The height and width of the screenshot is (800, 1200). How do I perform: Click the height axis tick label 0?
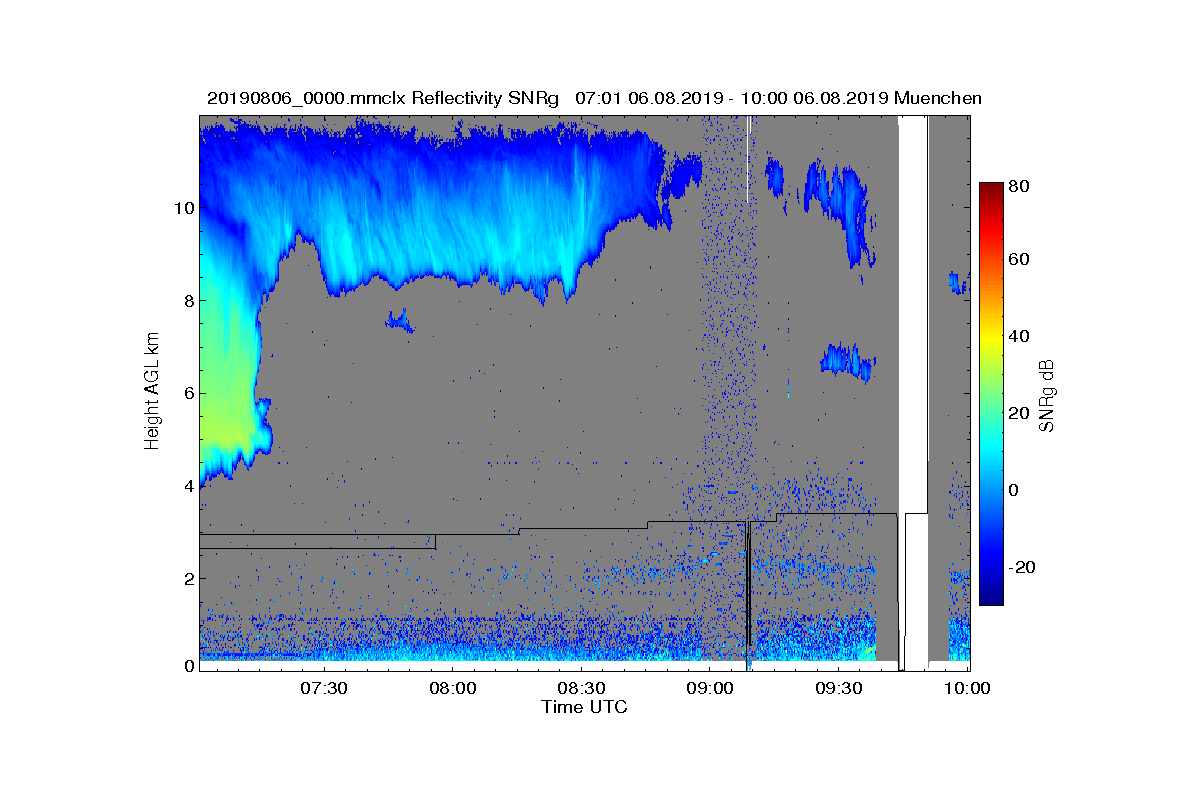click(188, 666)
